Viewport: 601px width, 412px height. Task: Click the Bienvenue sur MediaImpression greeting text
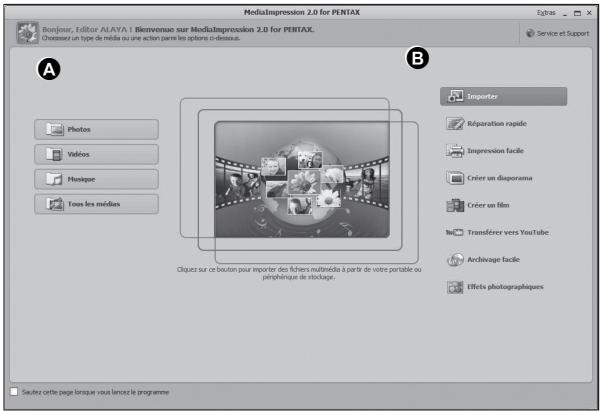coord(225,29)
